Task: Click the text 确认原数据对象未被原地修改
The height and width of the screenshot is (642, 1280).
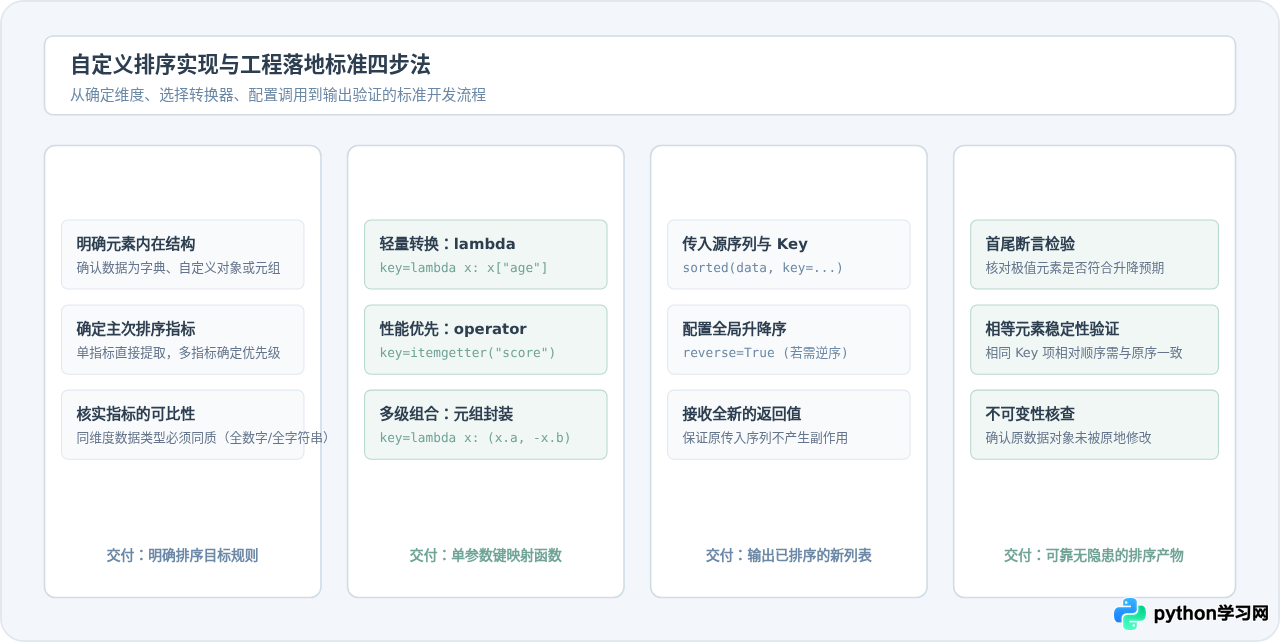Action: click(x=1068, y=438)
